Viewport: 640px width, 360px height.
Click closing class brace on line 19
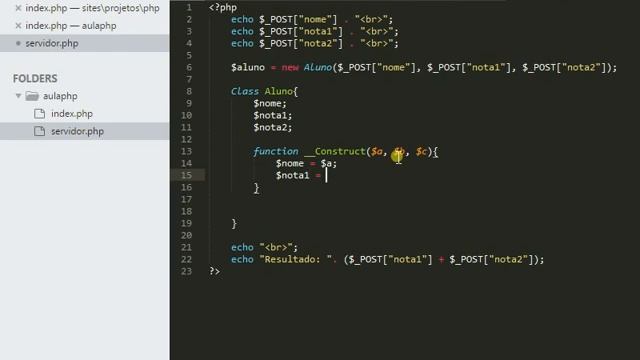(234, 224)
